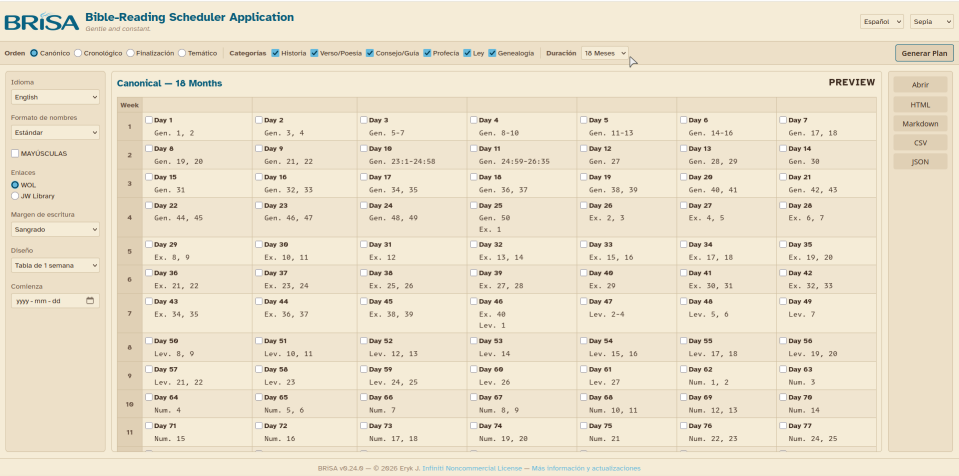Export the plan as Markdown
Screen dimensions: 959x476
920,124
